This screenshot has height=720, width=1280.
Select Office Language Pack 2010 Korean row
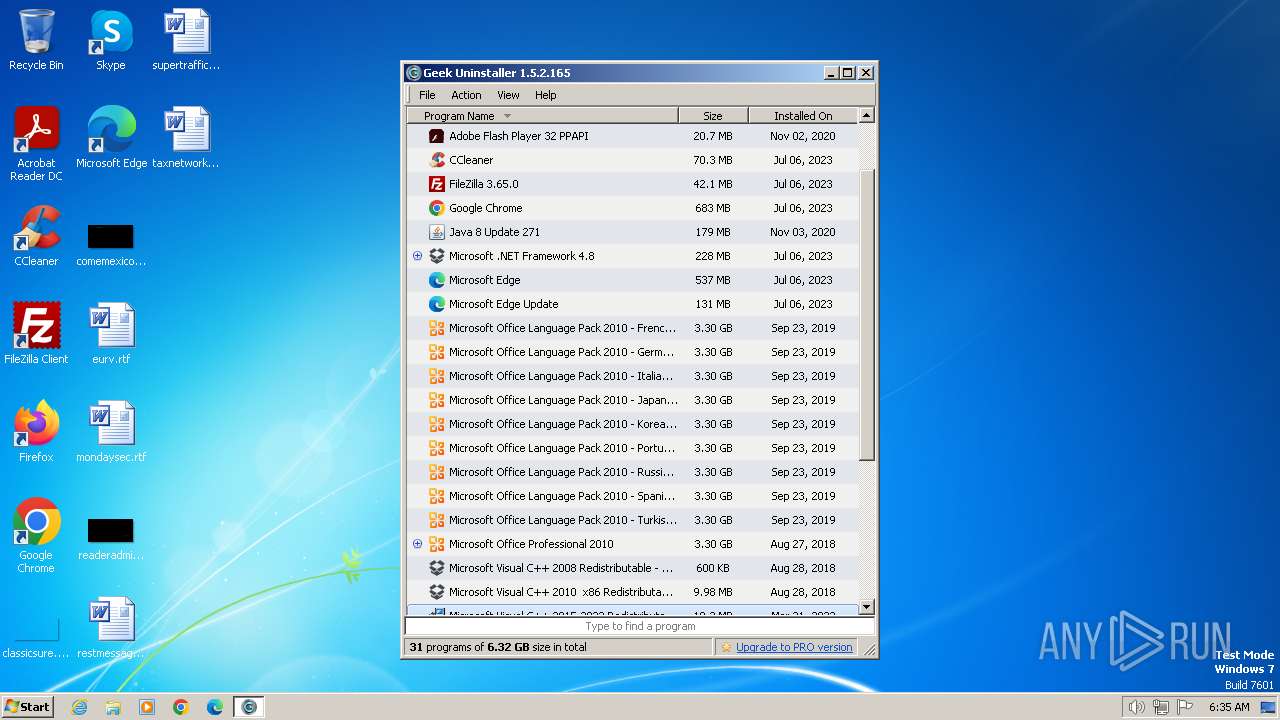click(x=632, y=424)
